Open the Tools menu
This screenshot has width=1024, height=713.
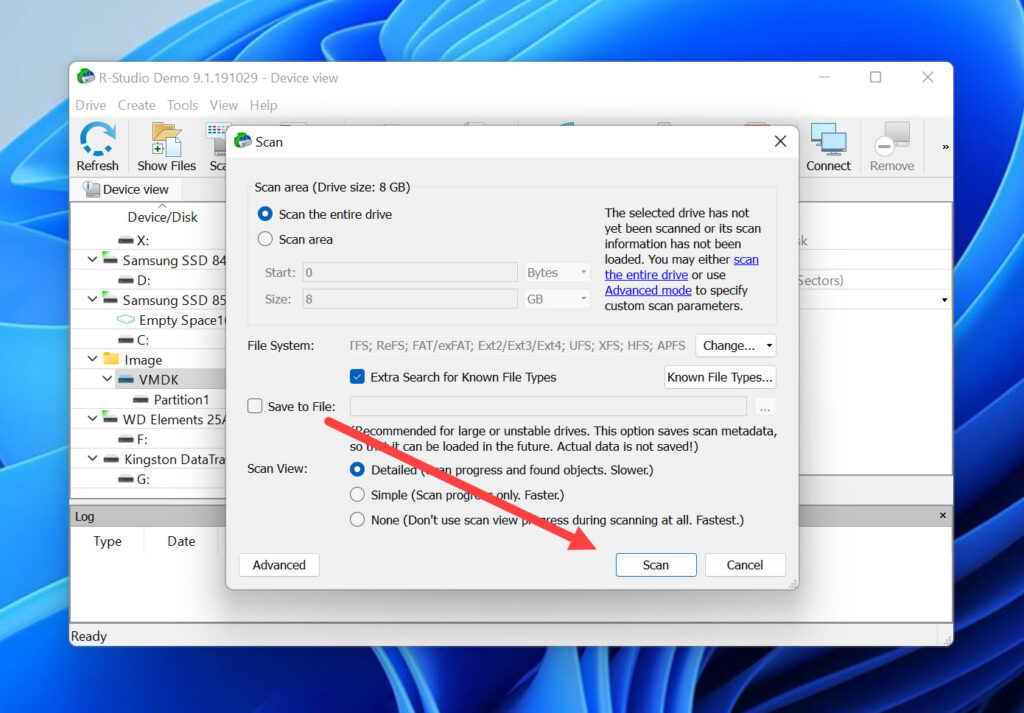click(x=182, y=105)
